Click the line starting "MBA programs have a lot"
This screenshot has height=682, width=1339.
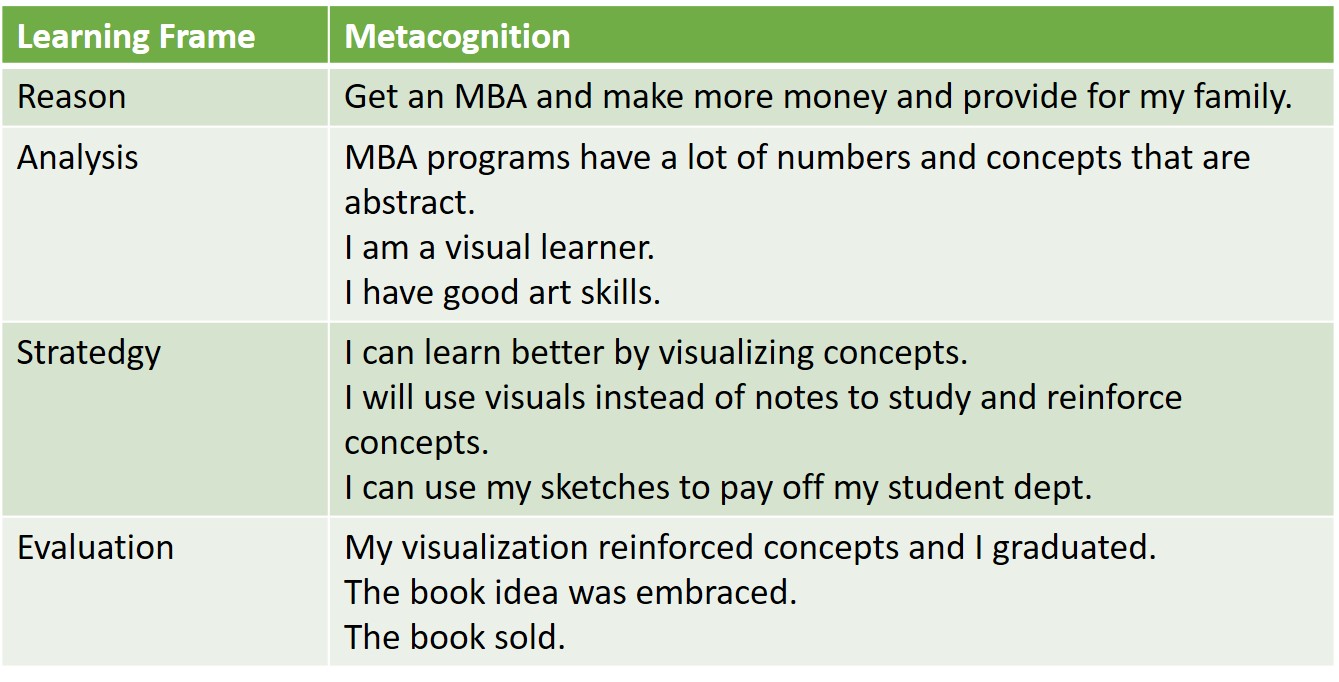797,158
